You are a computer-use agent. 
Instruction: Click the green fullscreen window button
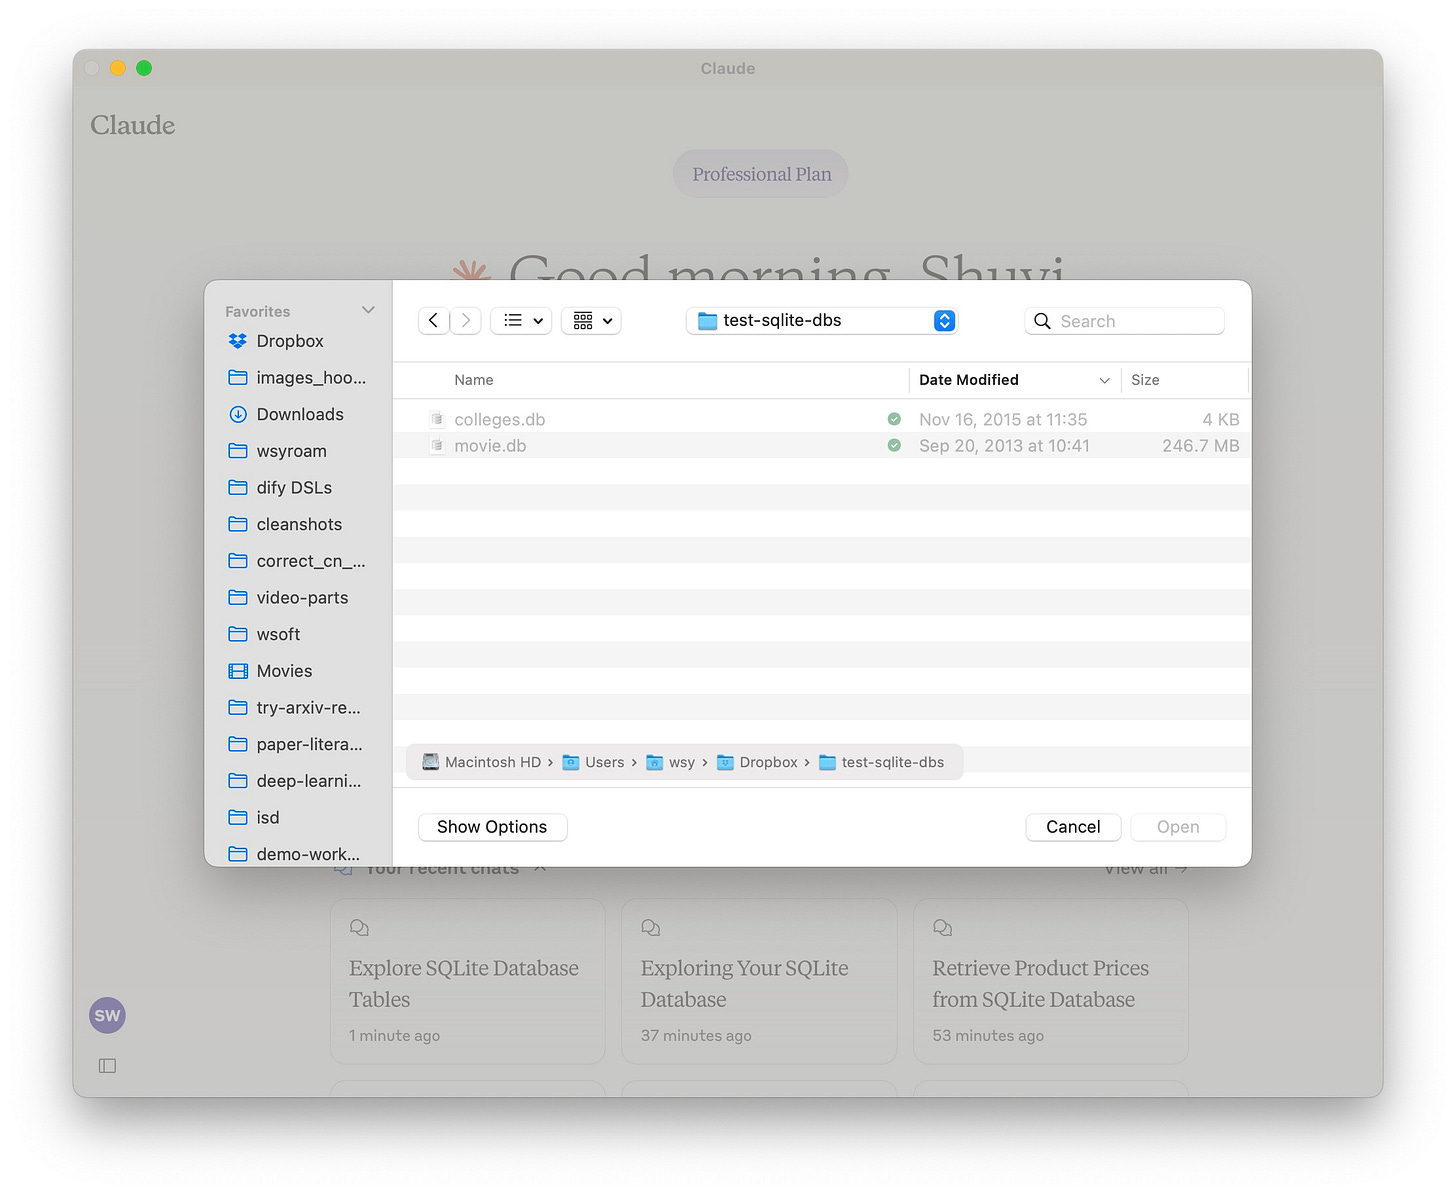point(144,68)
